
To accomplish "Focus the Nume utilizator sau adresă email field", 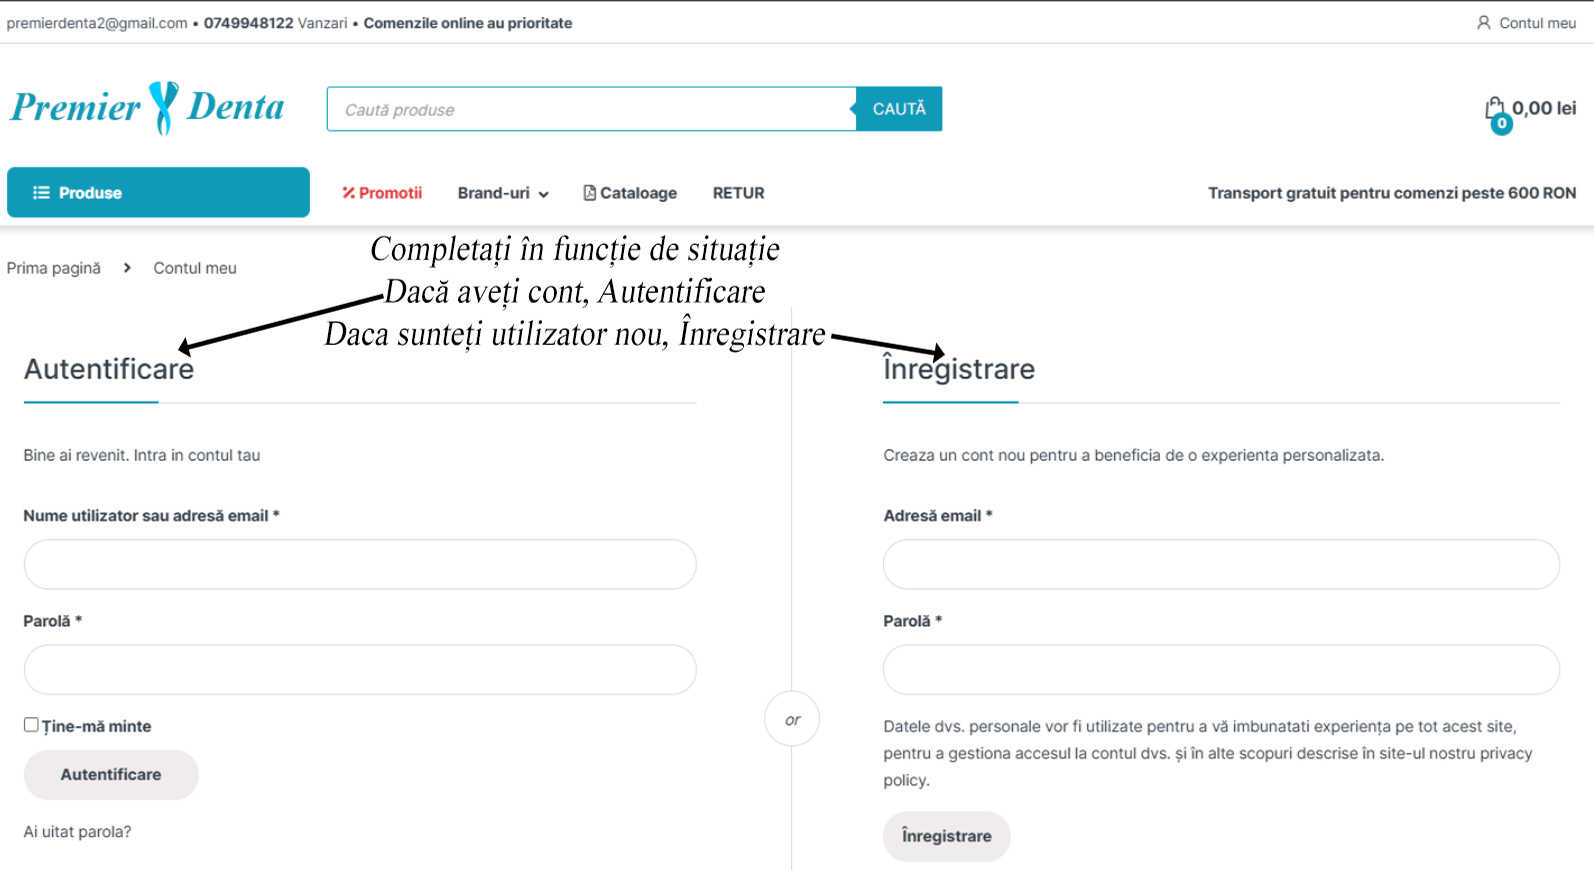I will [x=360, y=564].
